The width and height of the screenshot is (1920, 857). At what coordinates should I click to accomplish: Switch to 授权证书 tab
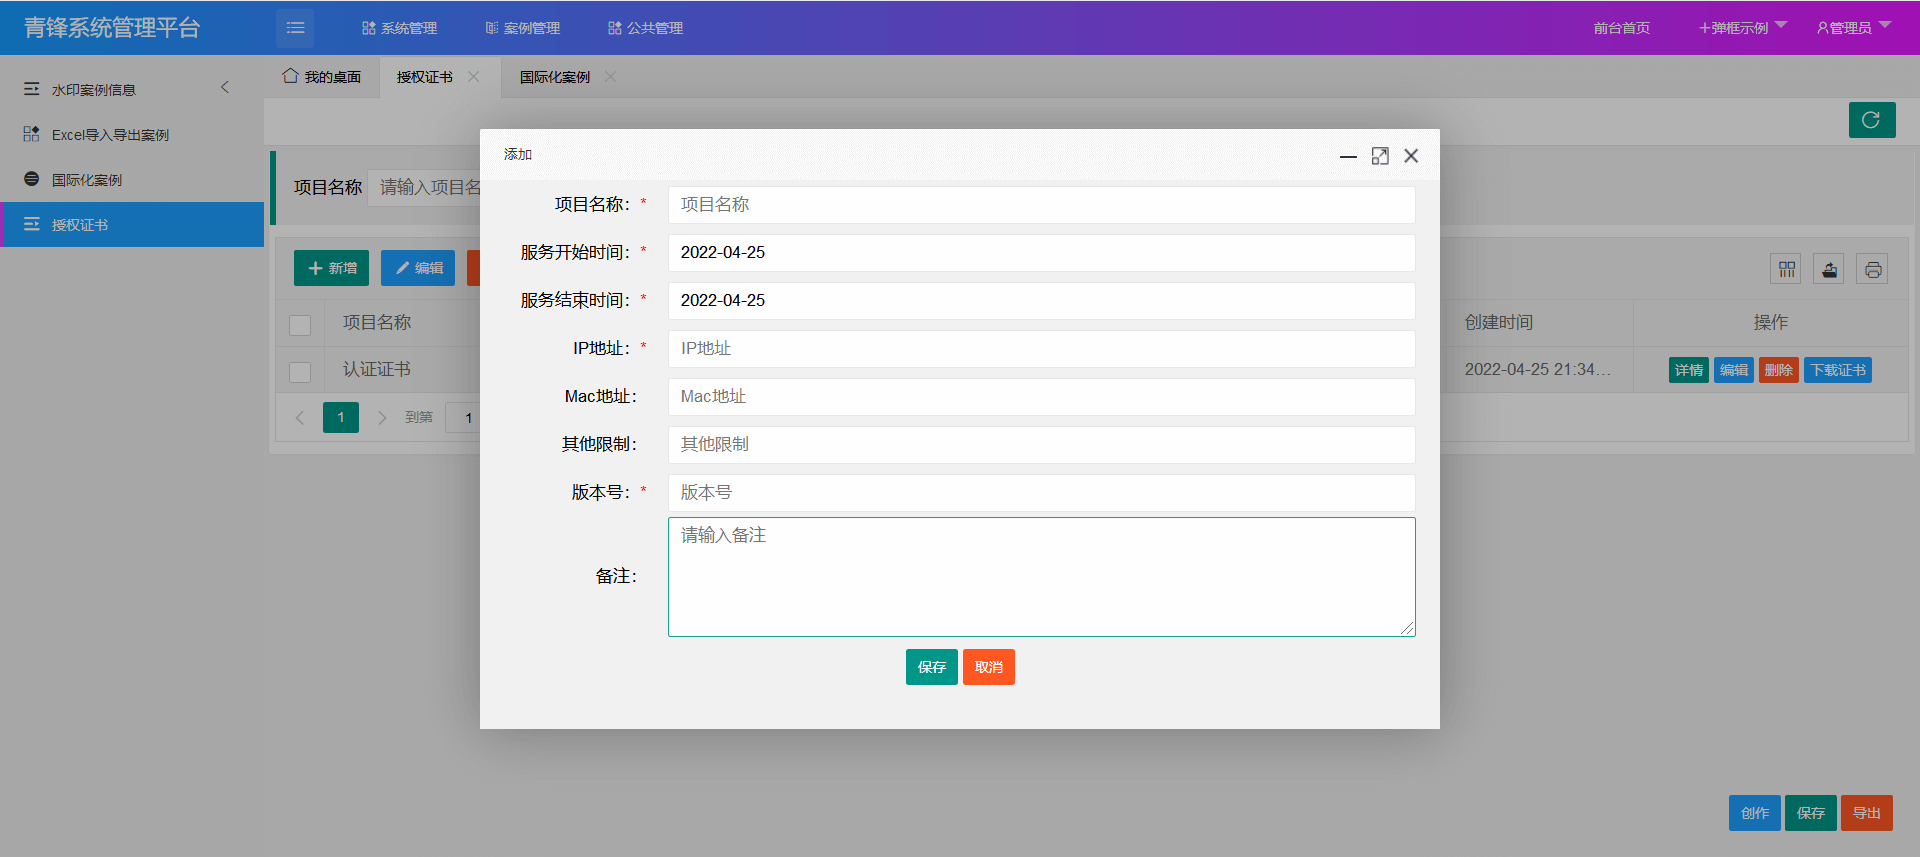[x=425, y=77]
